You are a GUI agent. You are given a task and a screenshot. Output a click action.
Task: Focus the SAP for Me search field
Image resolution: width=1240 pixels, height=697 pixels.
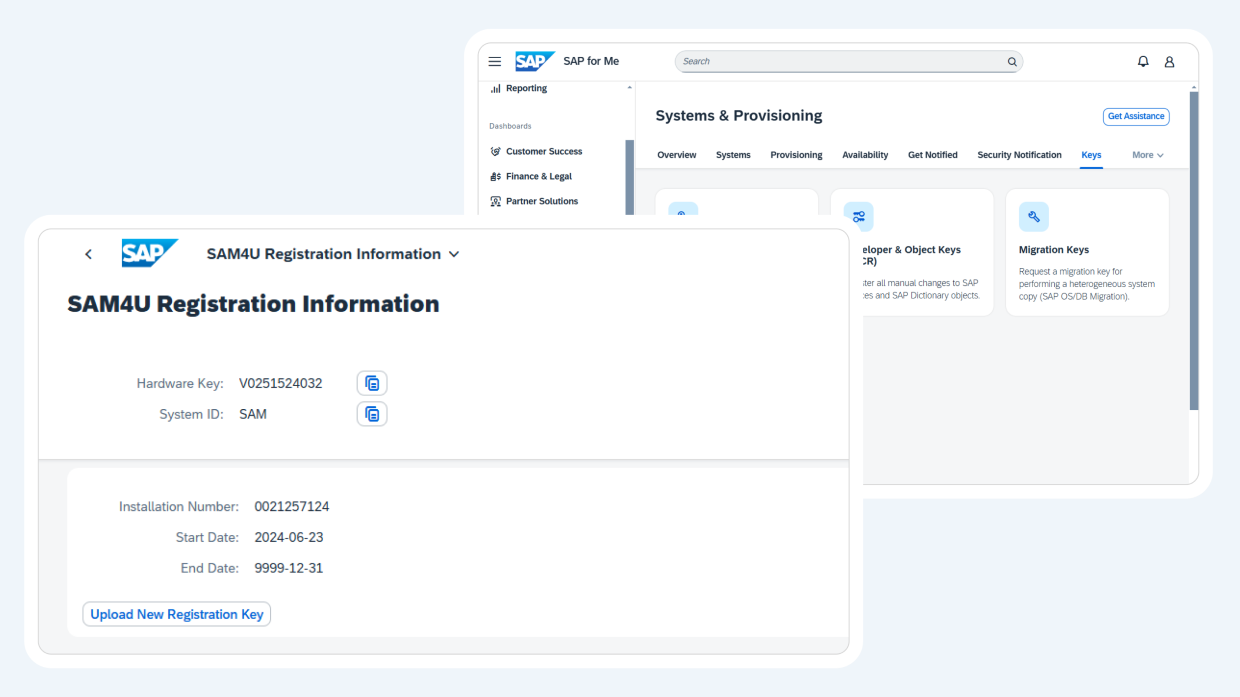tap(849, 62)
